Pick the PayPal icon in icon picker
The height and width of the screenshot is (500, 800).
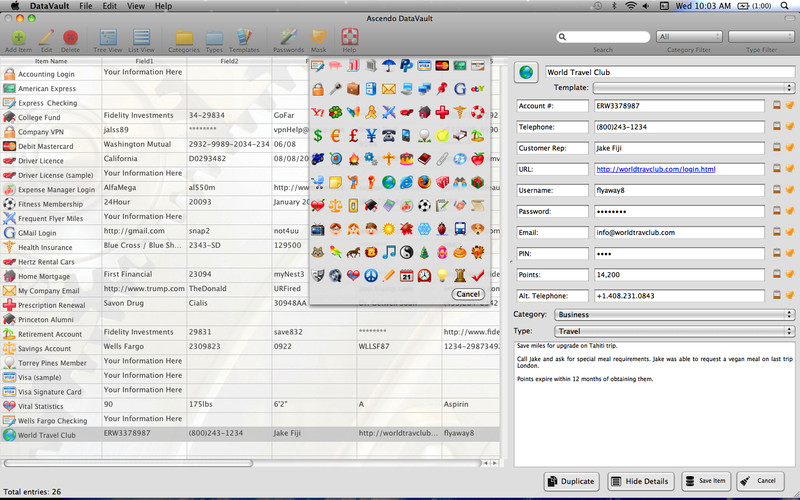tap(406, 66)
